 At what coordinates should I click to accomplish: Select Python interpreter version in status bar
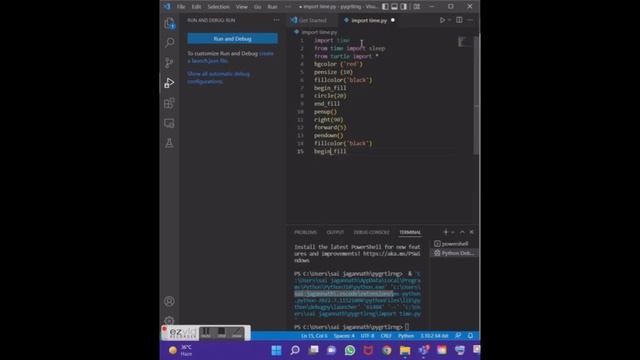434,336
